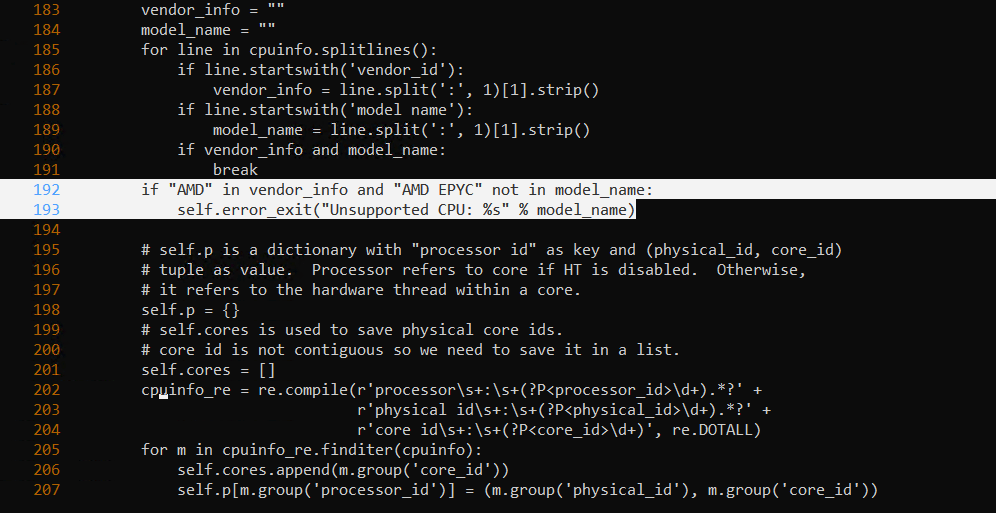Click line number 193 in the gutter
Screen dimensions: 996x513
click(46, 210)
